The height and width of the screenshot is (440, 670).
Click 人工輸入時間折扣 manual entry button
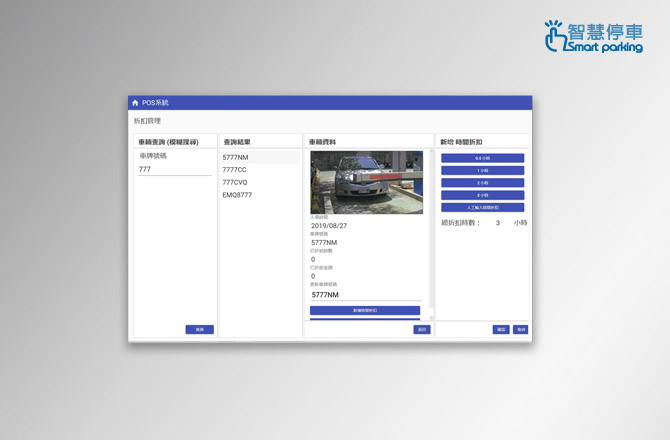(x=482, y=207)
